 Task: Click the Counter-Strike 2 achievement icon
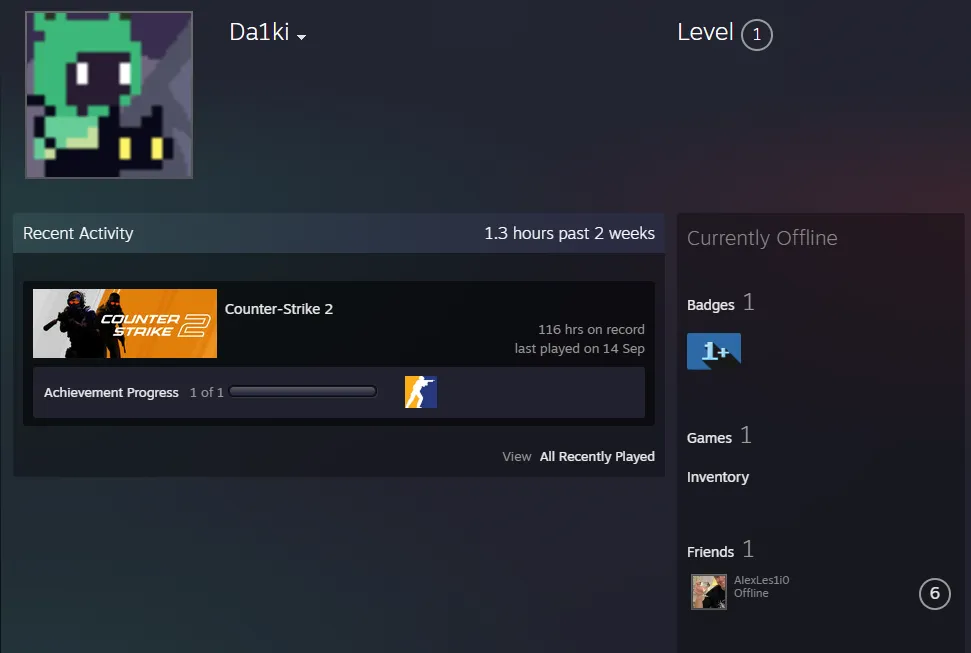421,392
